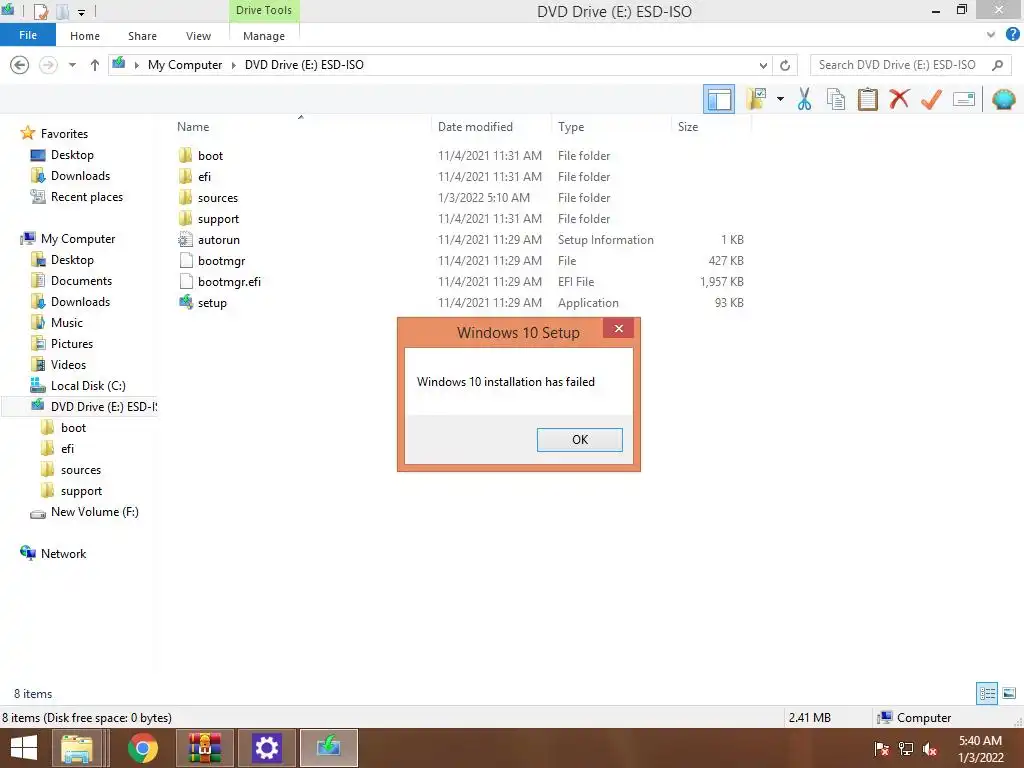Open File Explorer from the taskbar
Screen dimensions: 1024x768
pyautogui.click(x=77, y=748)
